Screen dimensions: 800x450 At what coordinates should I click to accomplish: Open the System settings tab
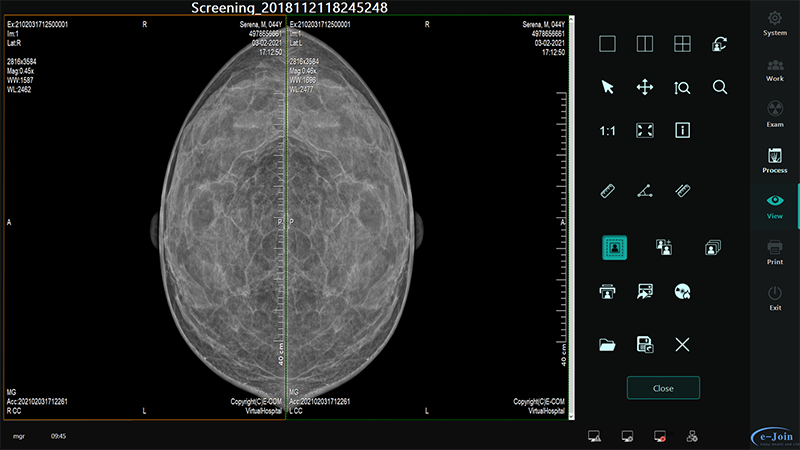coord(774,23)
